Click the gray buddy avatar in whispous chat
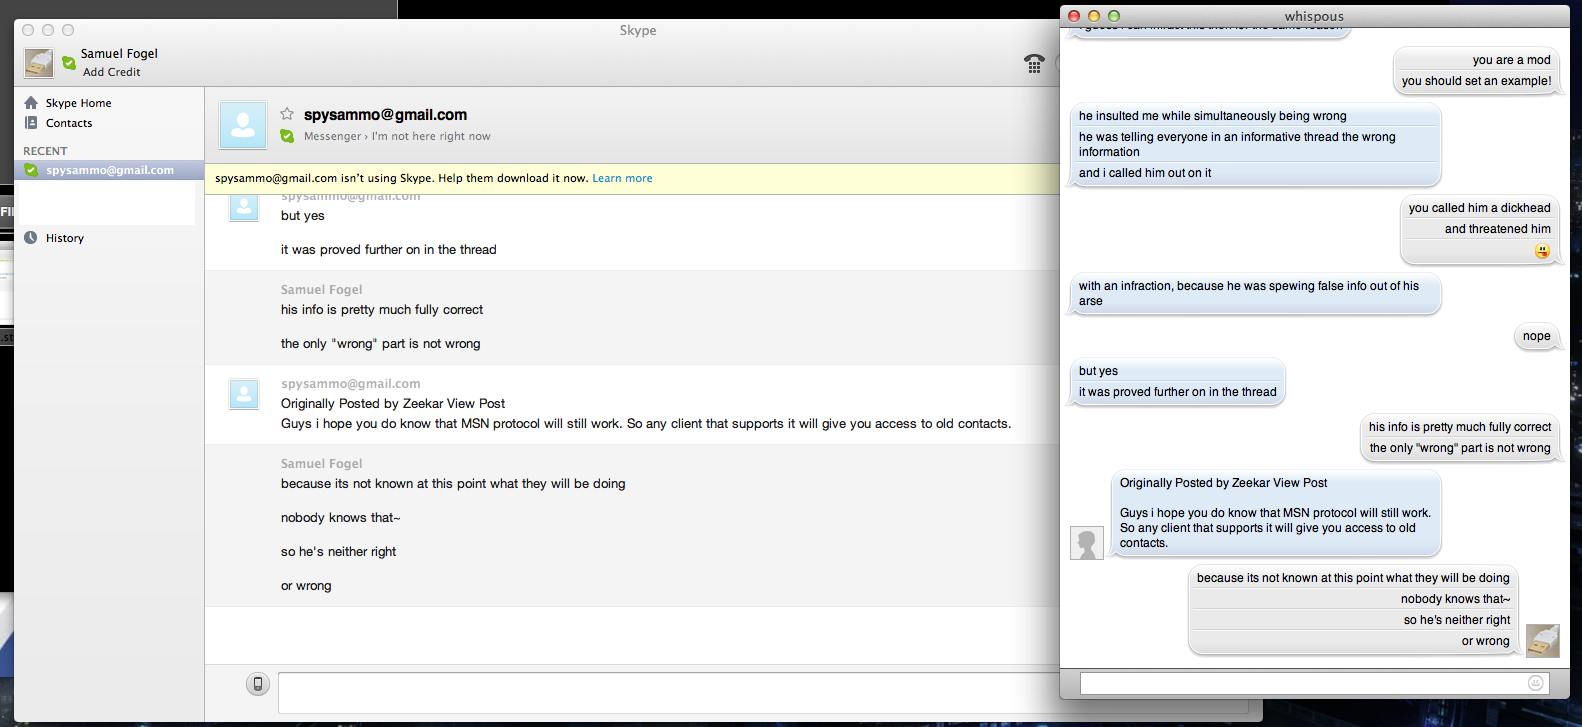Viewport: 1582px width, 727px height. [x=1087, y=543]
